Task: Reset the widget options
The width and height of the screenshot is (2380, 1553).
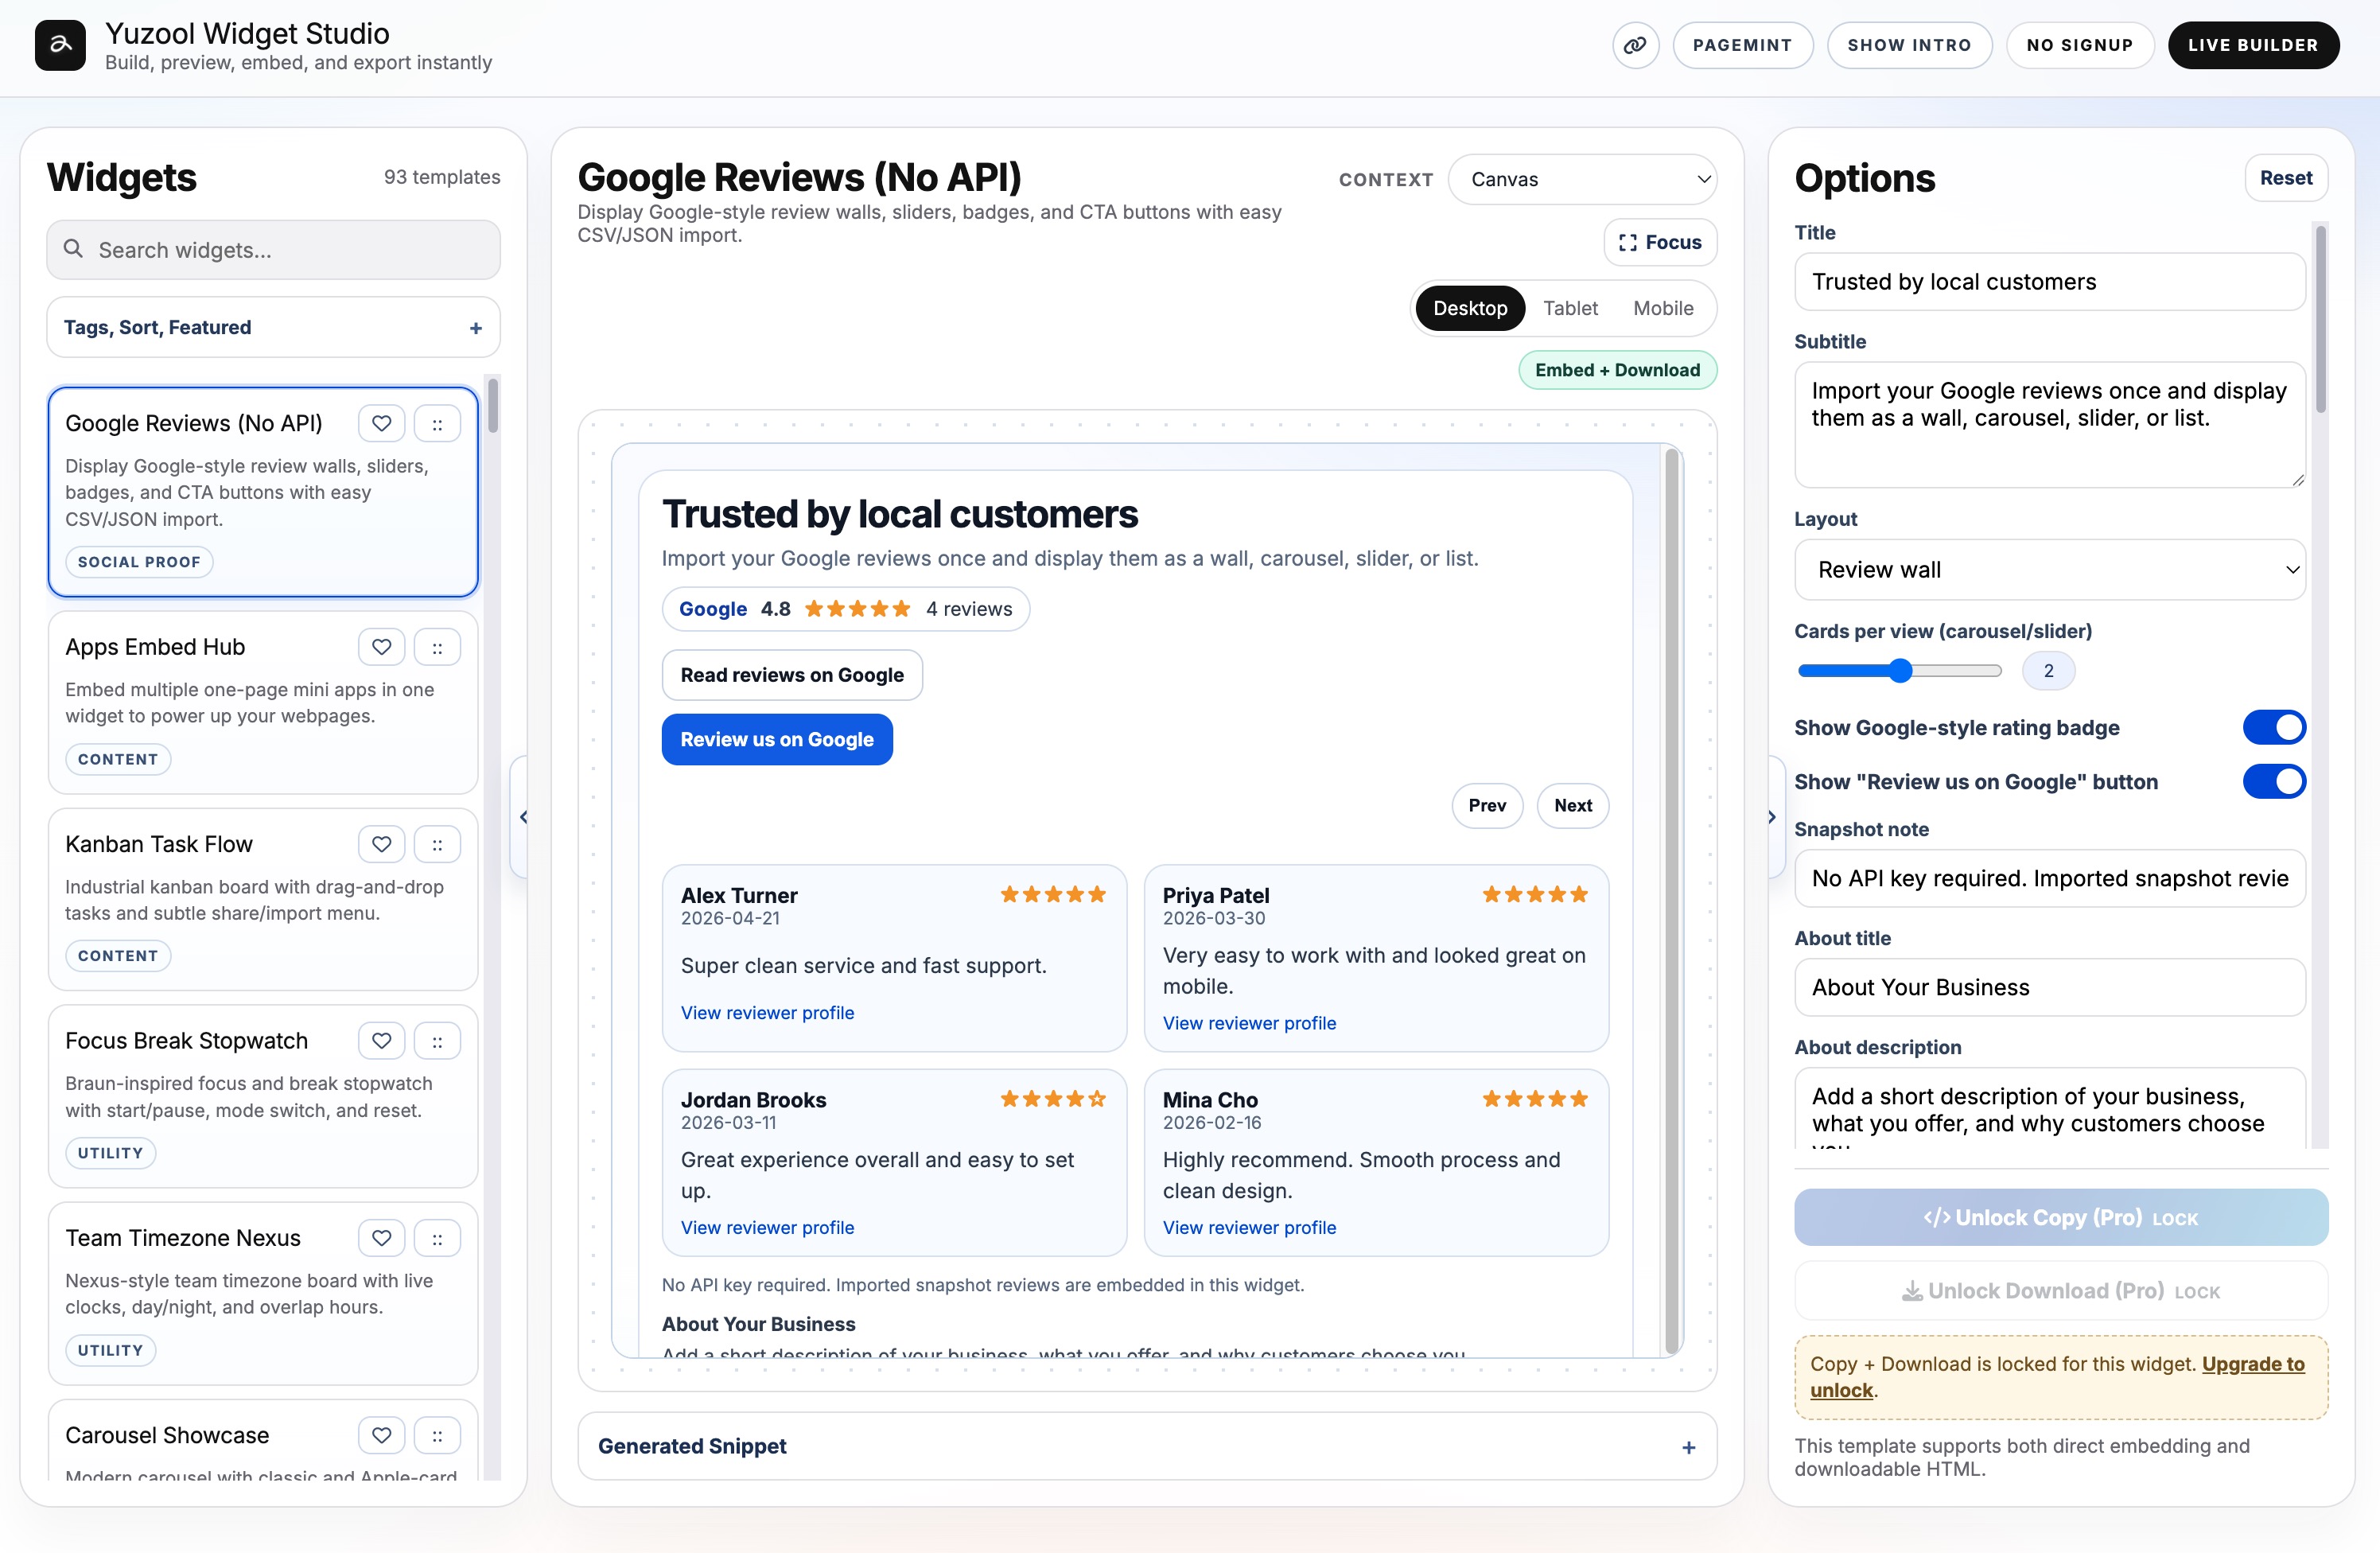Action: point(2285,178)
